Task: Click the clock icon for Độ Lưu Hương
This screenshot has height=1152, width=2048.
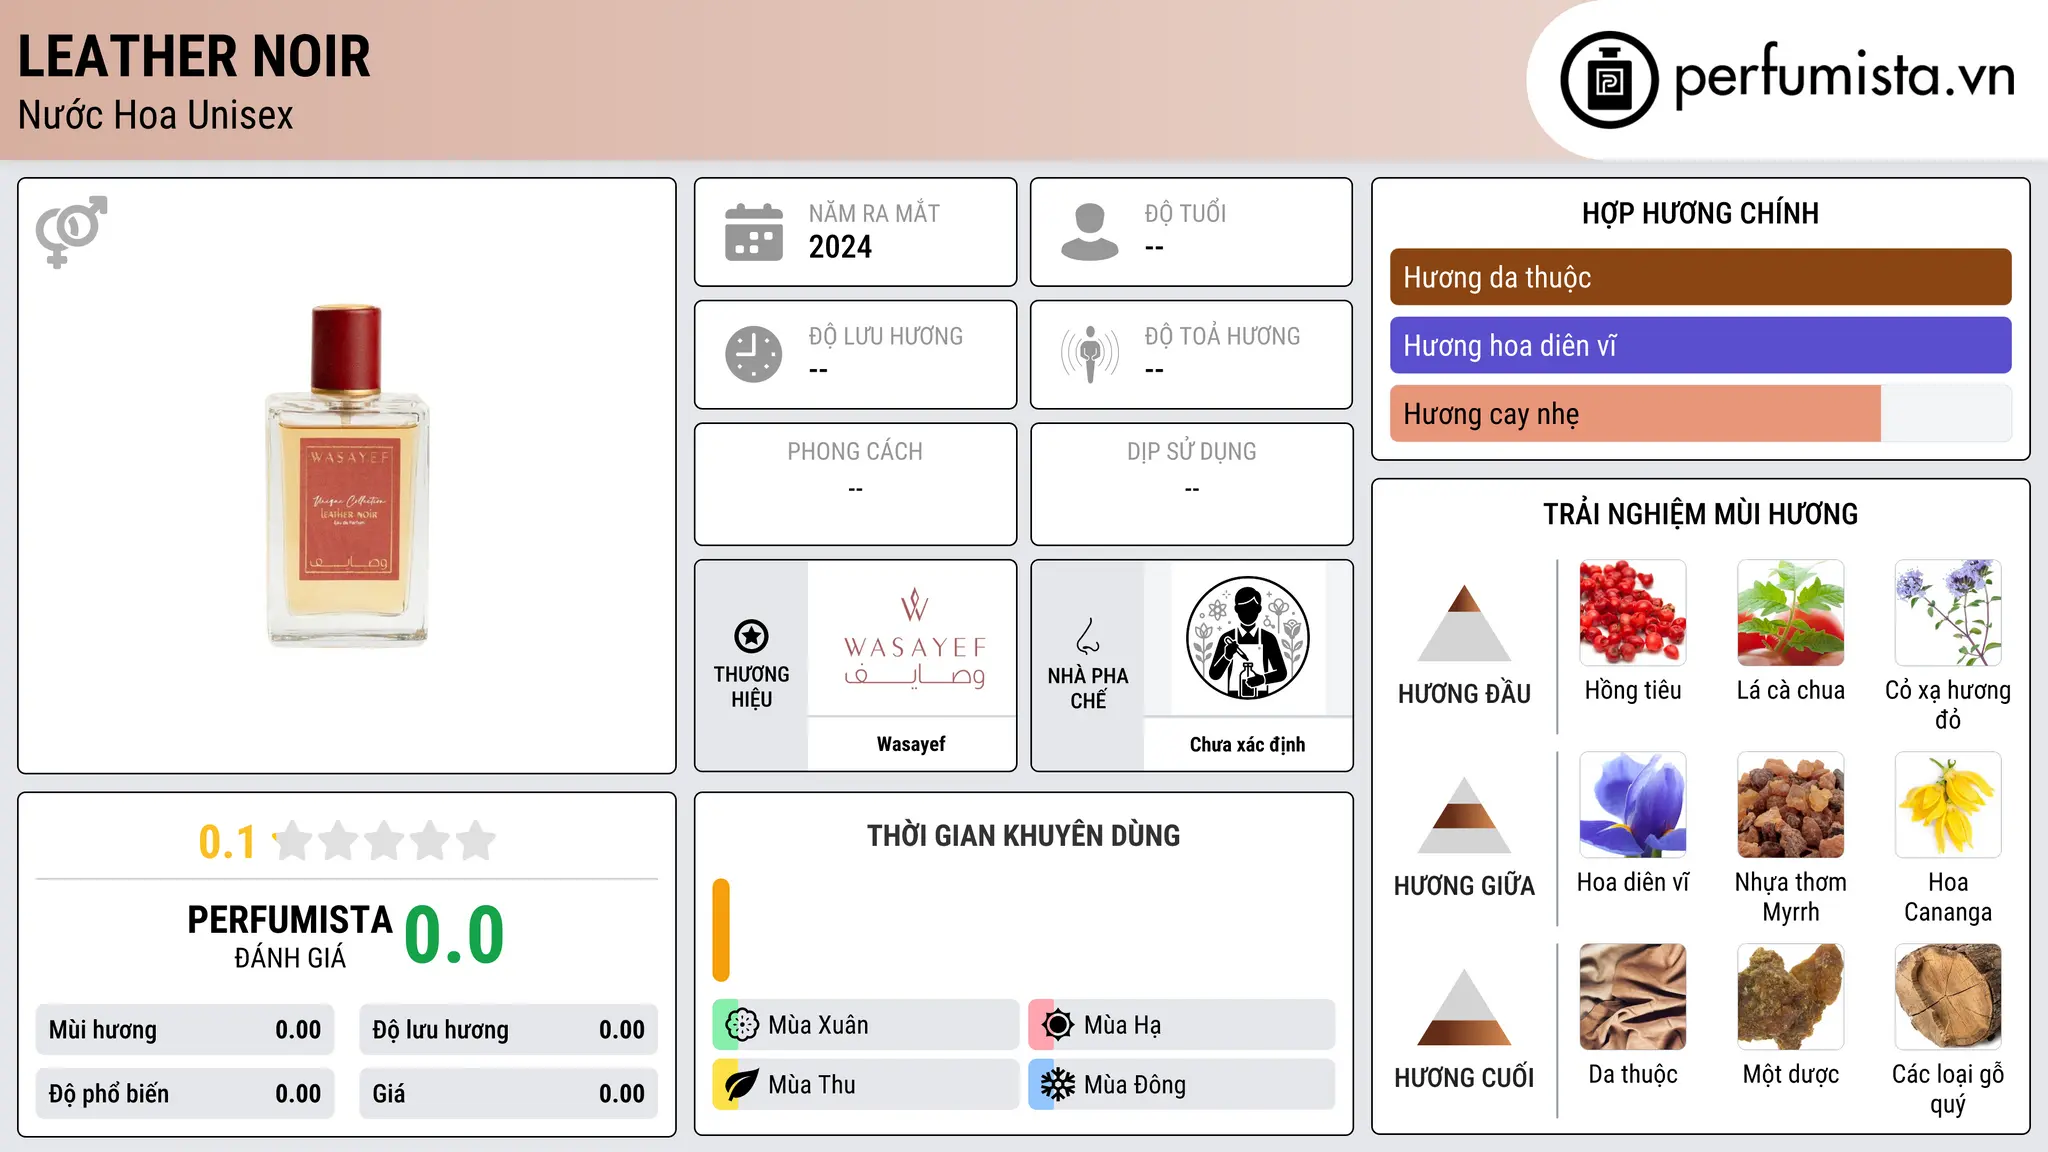Action: (x=754, y=354)
